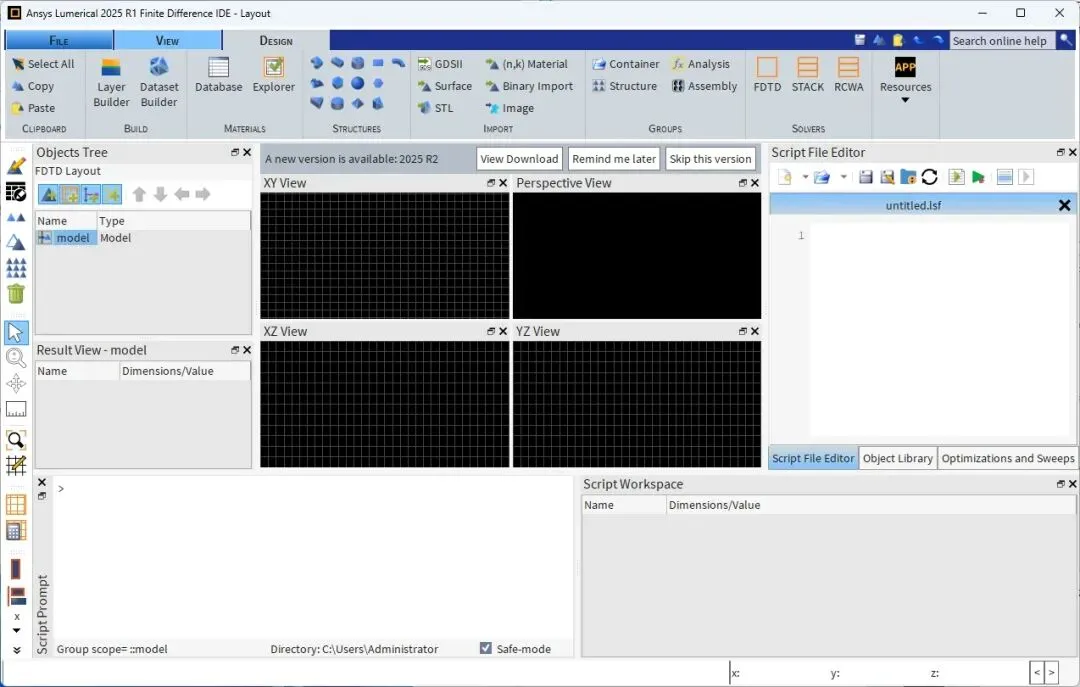Import an Image structure
Screen dimensions: 1080x687
point(510,108)
